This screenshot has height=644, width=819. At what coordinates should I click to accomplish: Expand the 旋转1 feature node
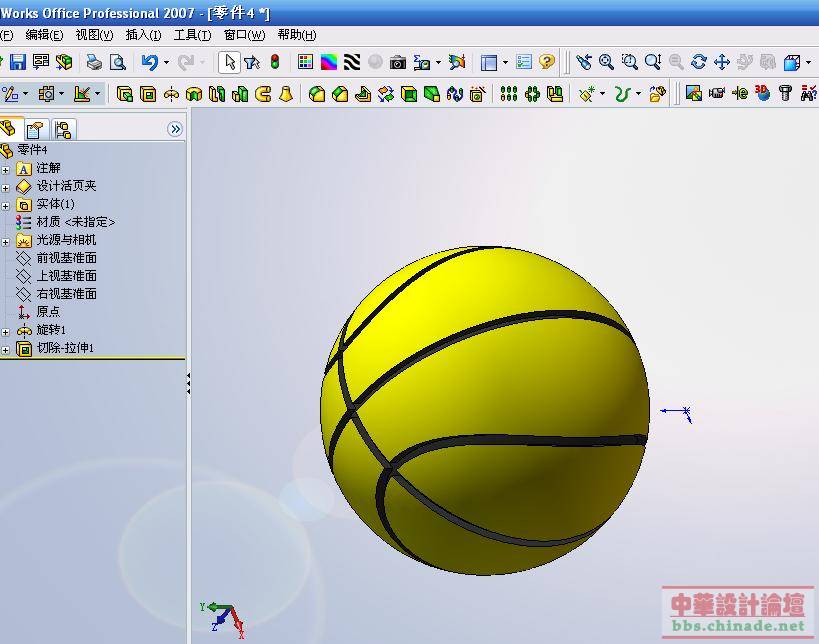(x=6, y=331)
